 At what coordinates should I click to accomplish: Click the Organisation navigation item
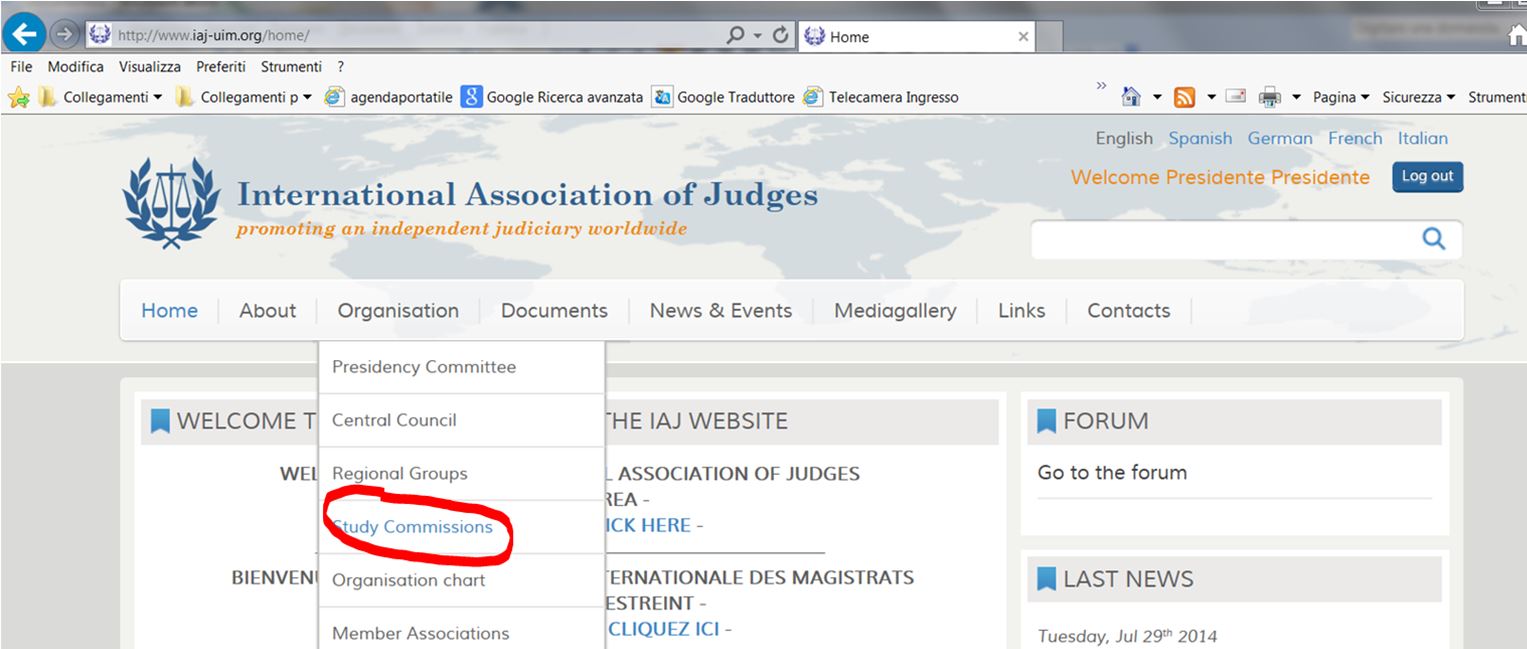(398, 311)
